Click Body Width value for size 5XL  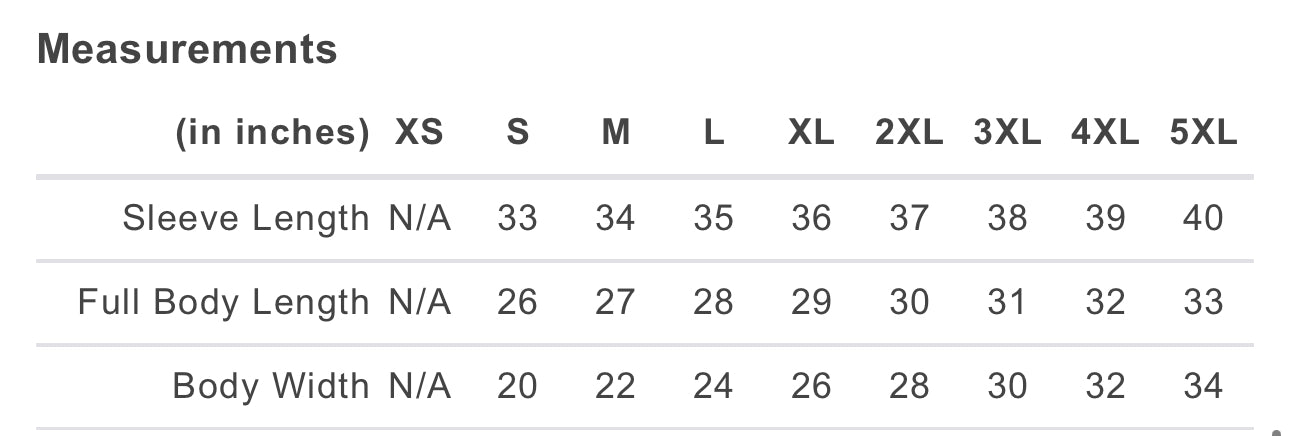(x=1203, y=385)
